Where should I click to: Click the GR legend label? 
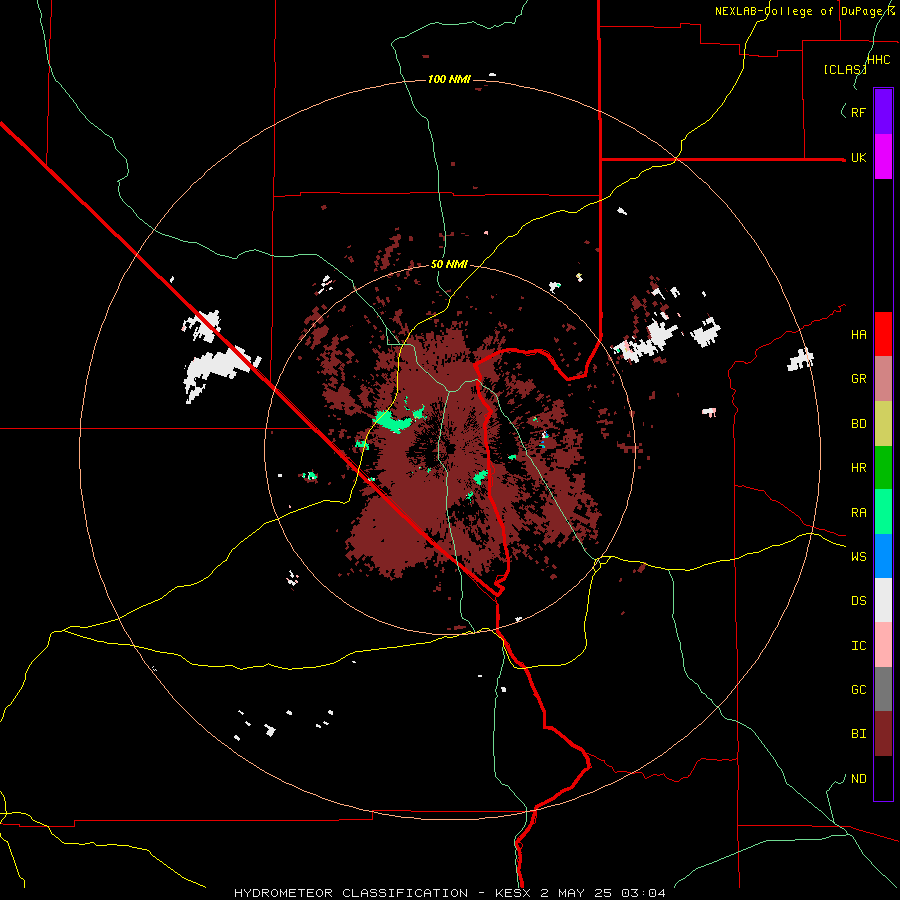pos(858,379)
